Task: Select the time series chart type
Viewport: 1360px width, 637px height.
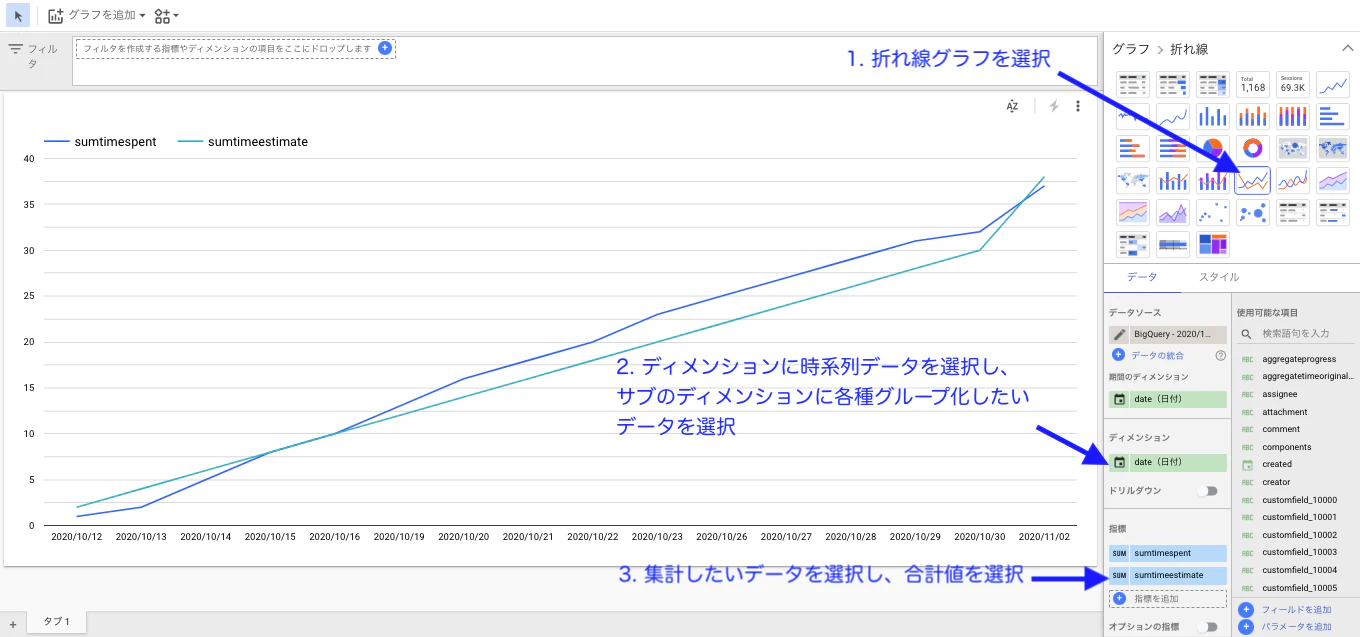Action: point(1333,85)
